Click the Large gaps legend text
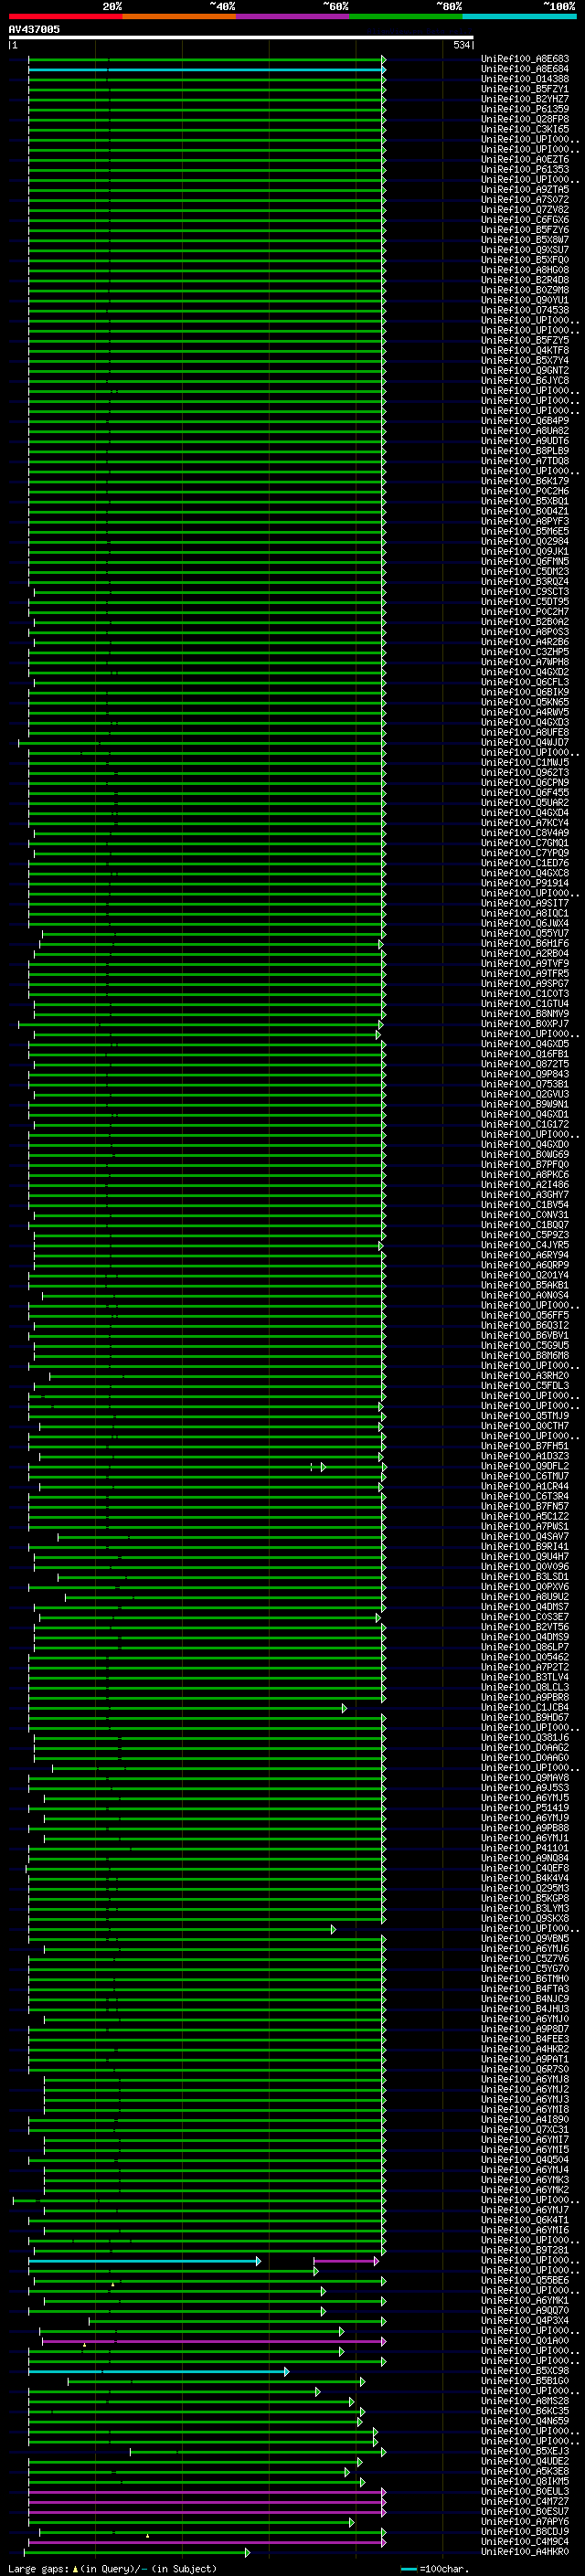This screenshot has width=585, height=2576. click(x=112, y=2569)
